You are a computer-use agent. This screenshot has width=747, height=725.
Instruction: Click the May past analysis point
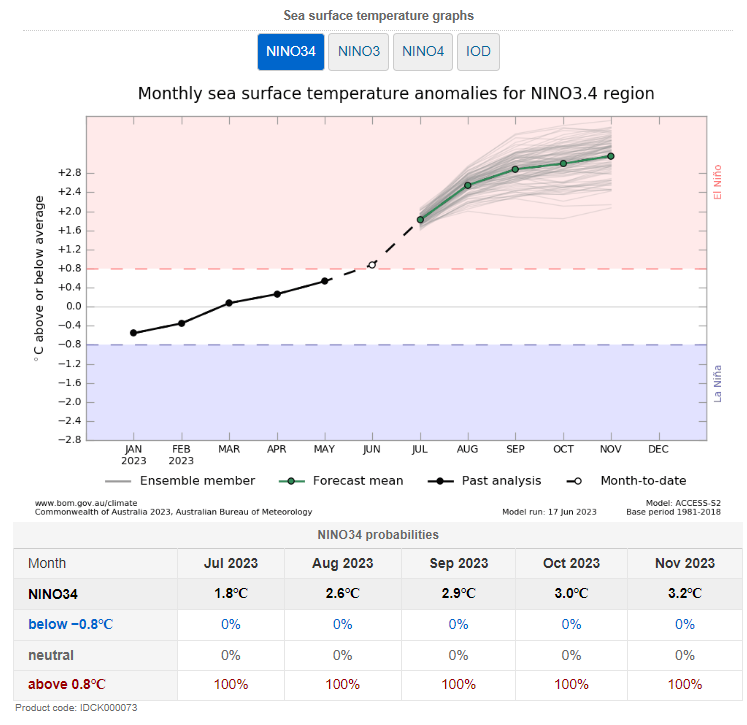325,281
